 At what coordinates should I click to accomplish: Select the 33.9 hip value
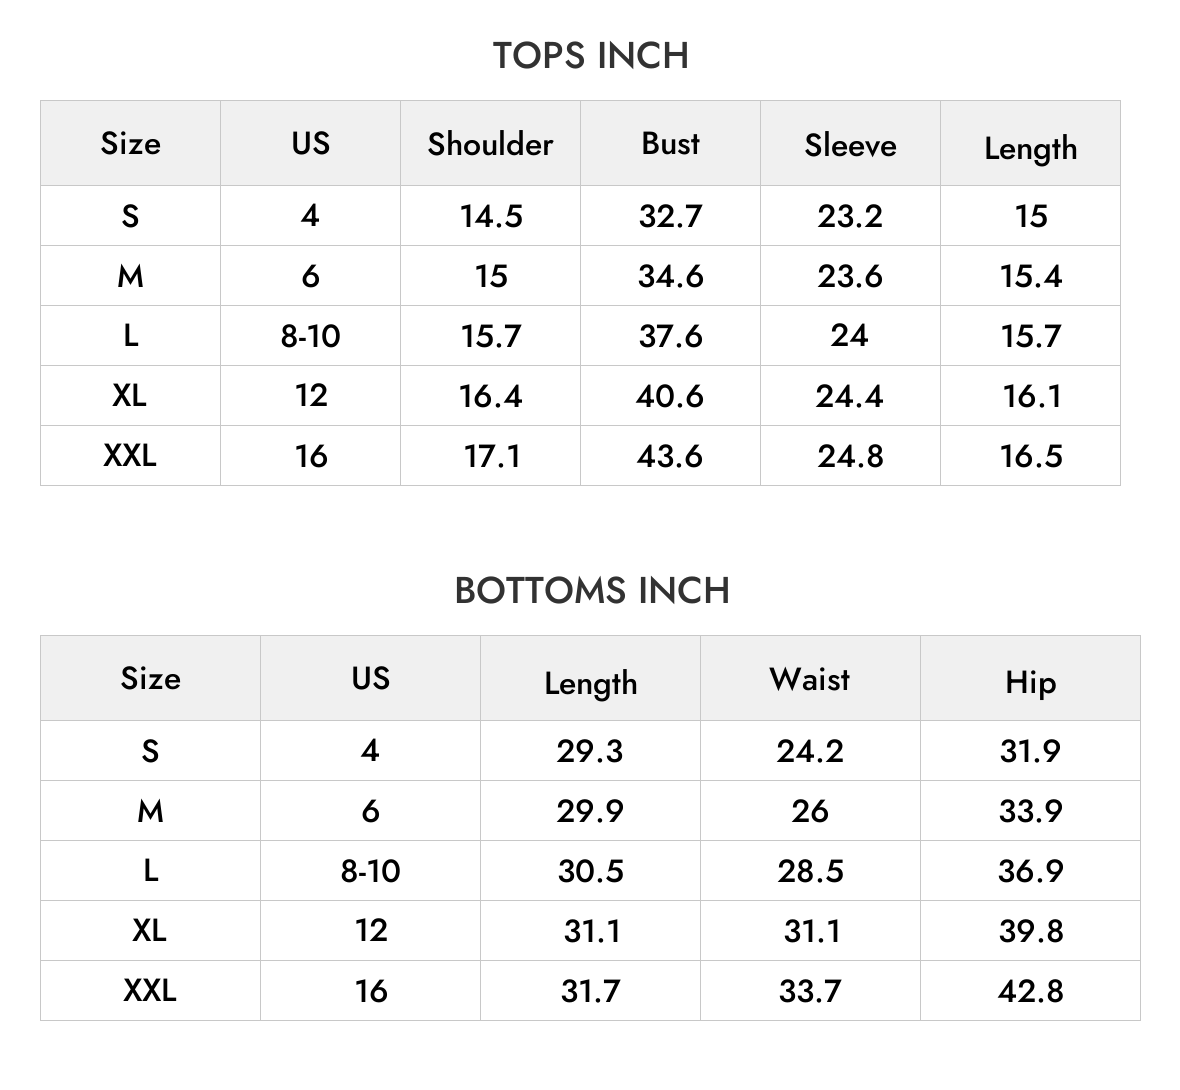point(1030,811)
